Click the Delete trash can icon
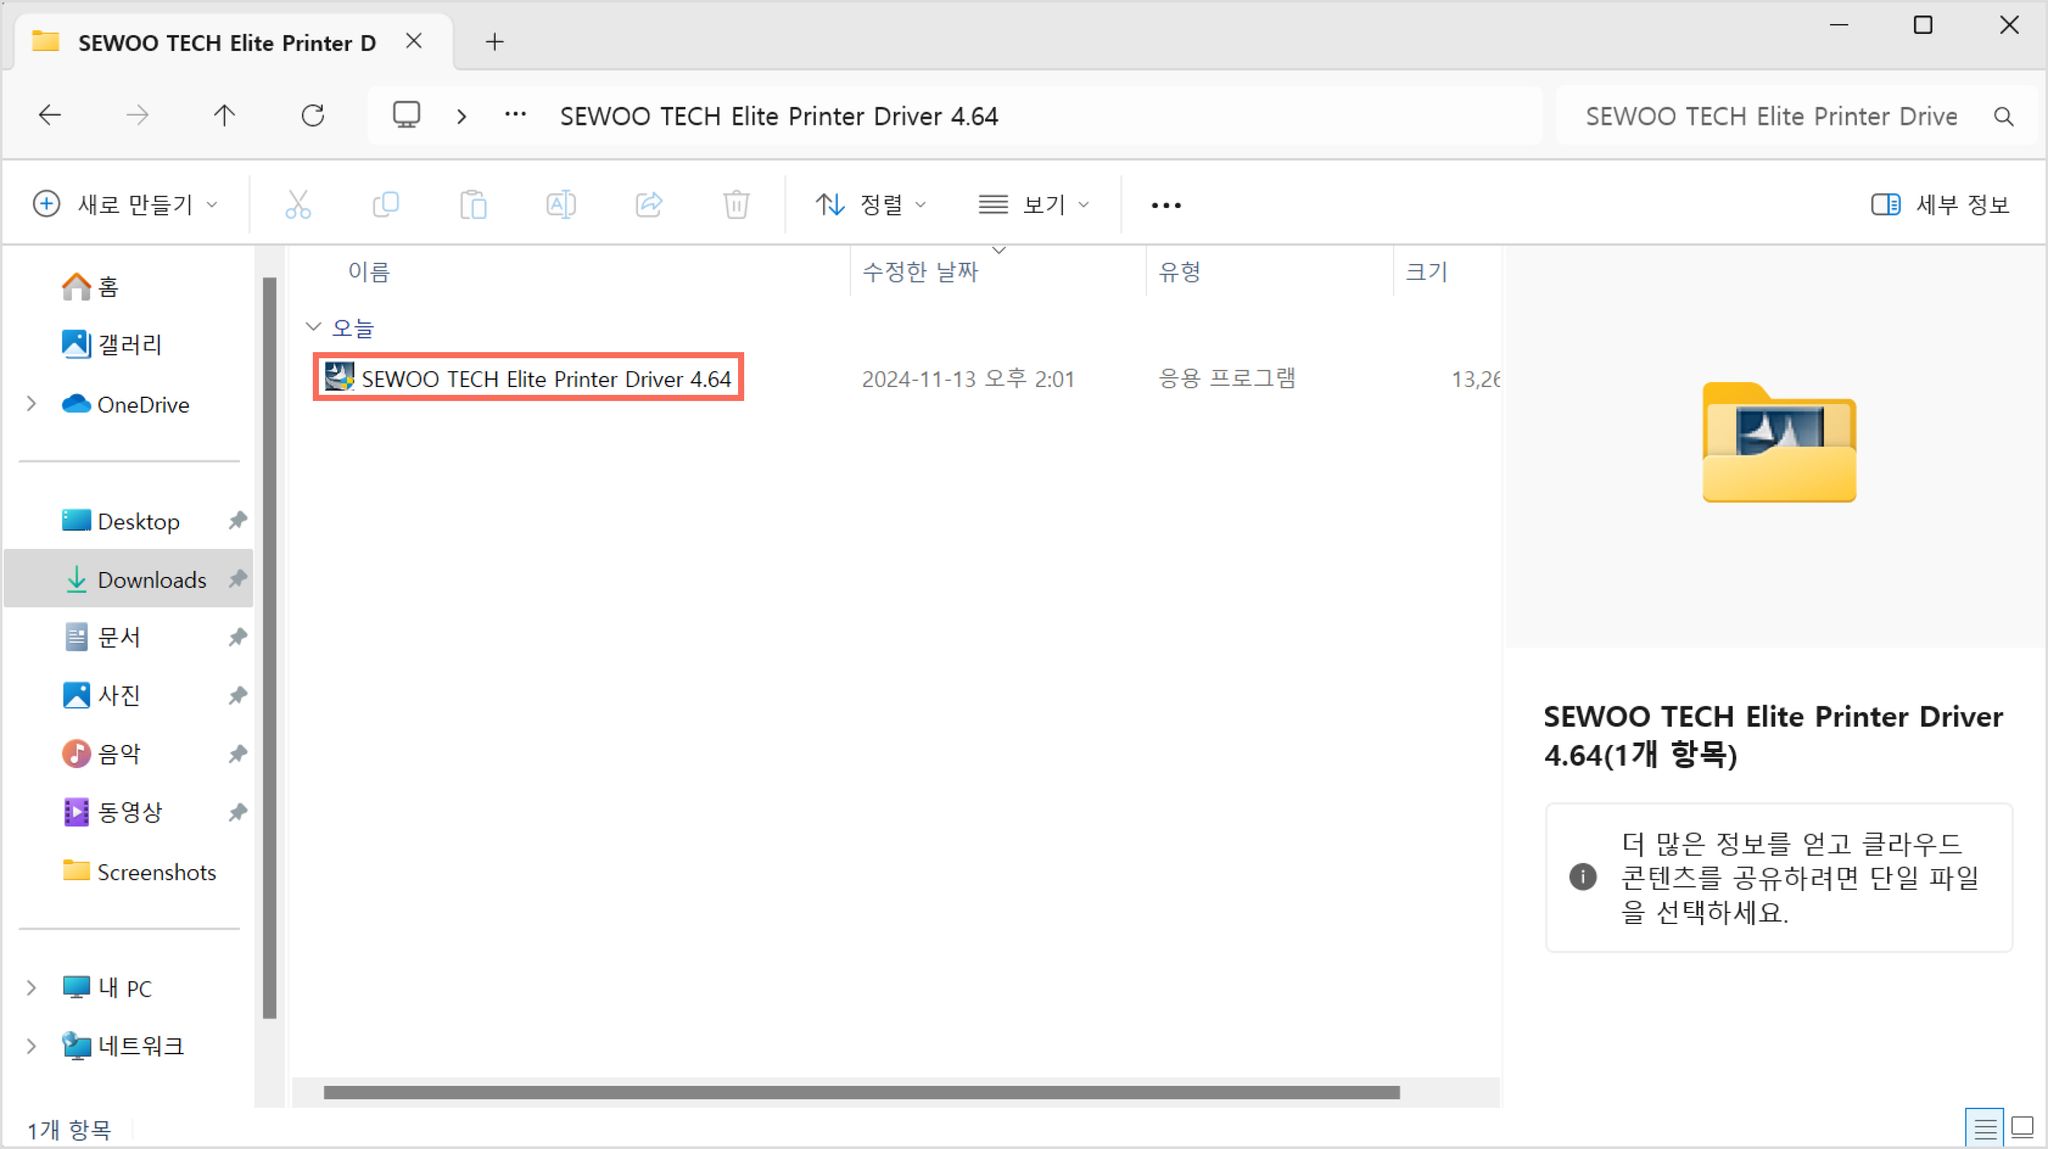Viewport: 2048px width, 1149px height. point(736,205)
